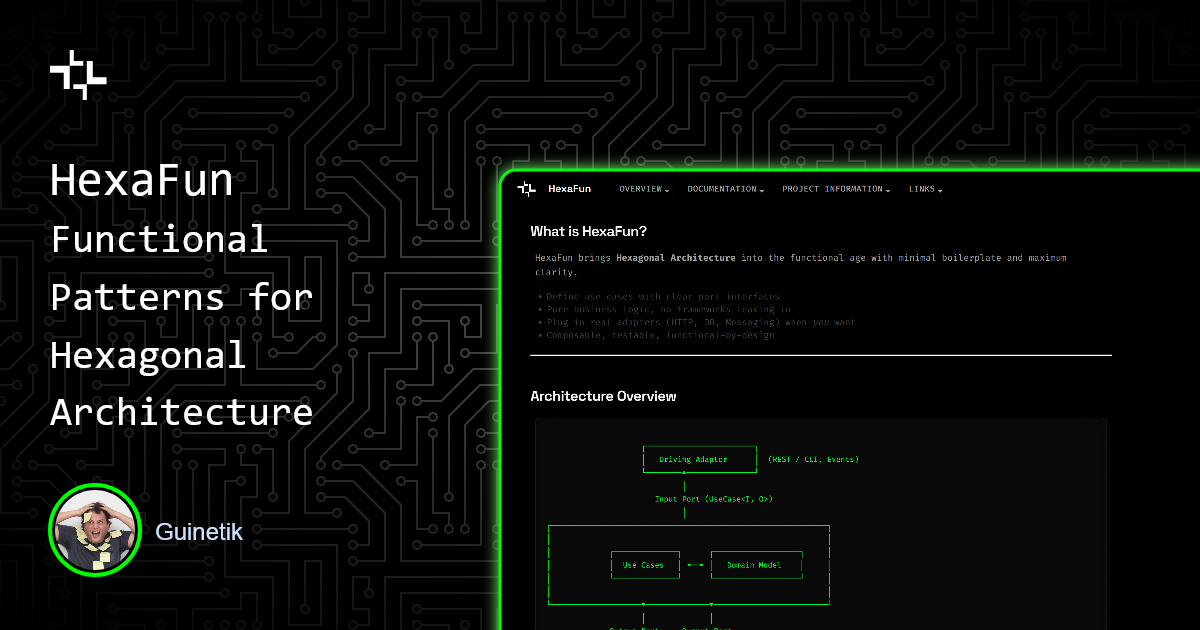The image size is (1200, 630).
Task: Click the Architecture Overview heading
Action: [x=603, y=397]
